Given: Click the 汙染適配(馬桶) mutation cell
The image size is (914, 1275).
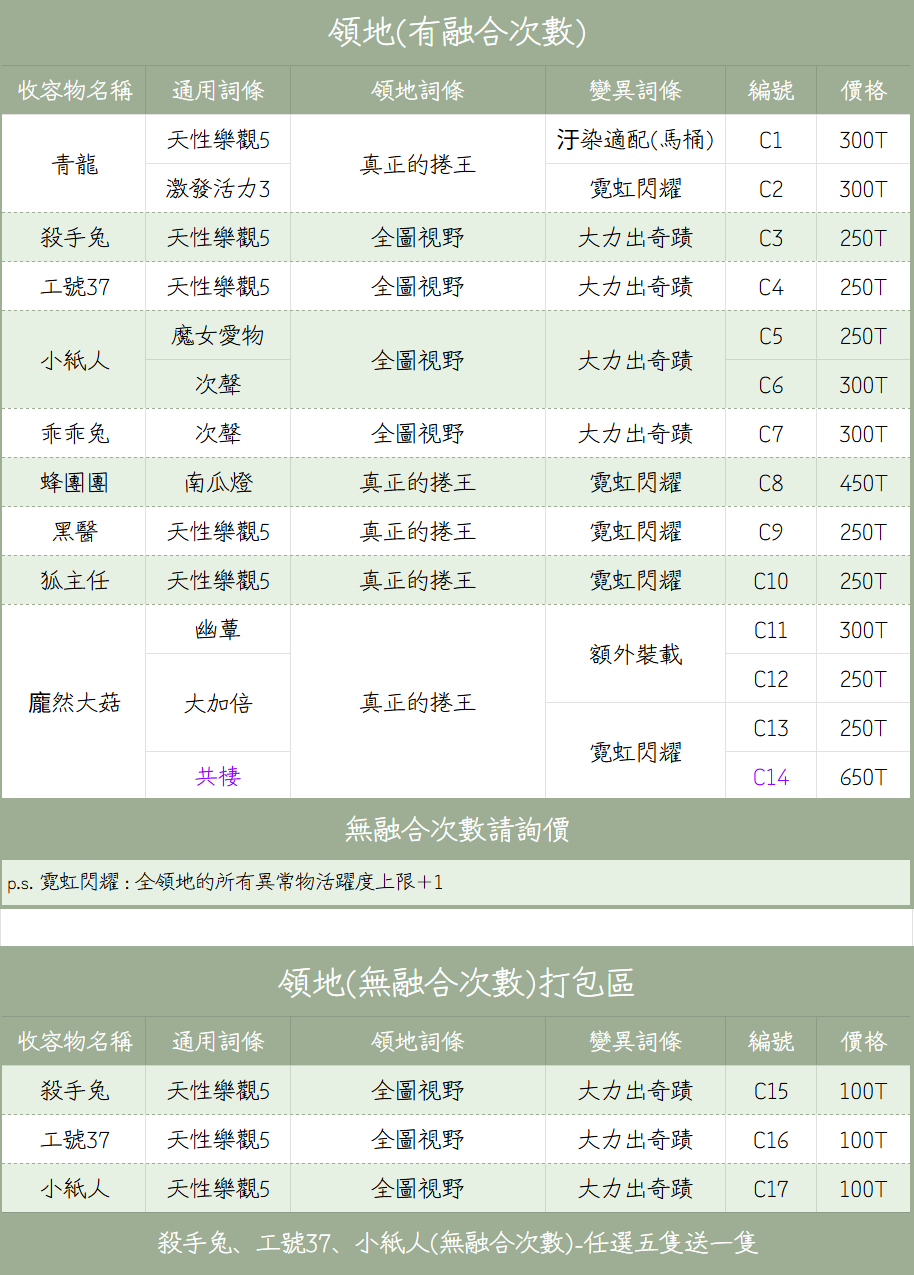Looking at the screenshot, I should click(635, 141).
